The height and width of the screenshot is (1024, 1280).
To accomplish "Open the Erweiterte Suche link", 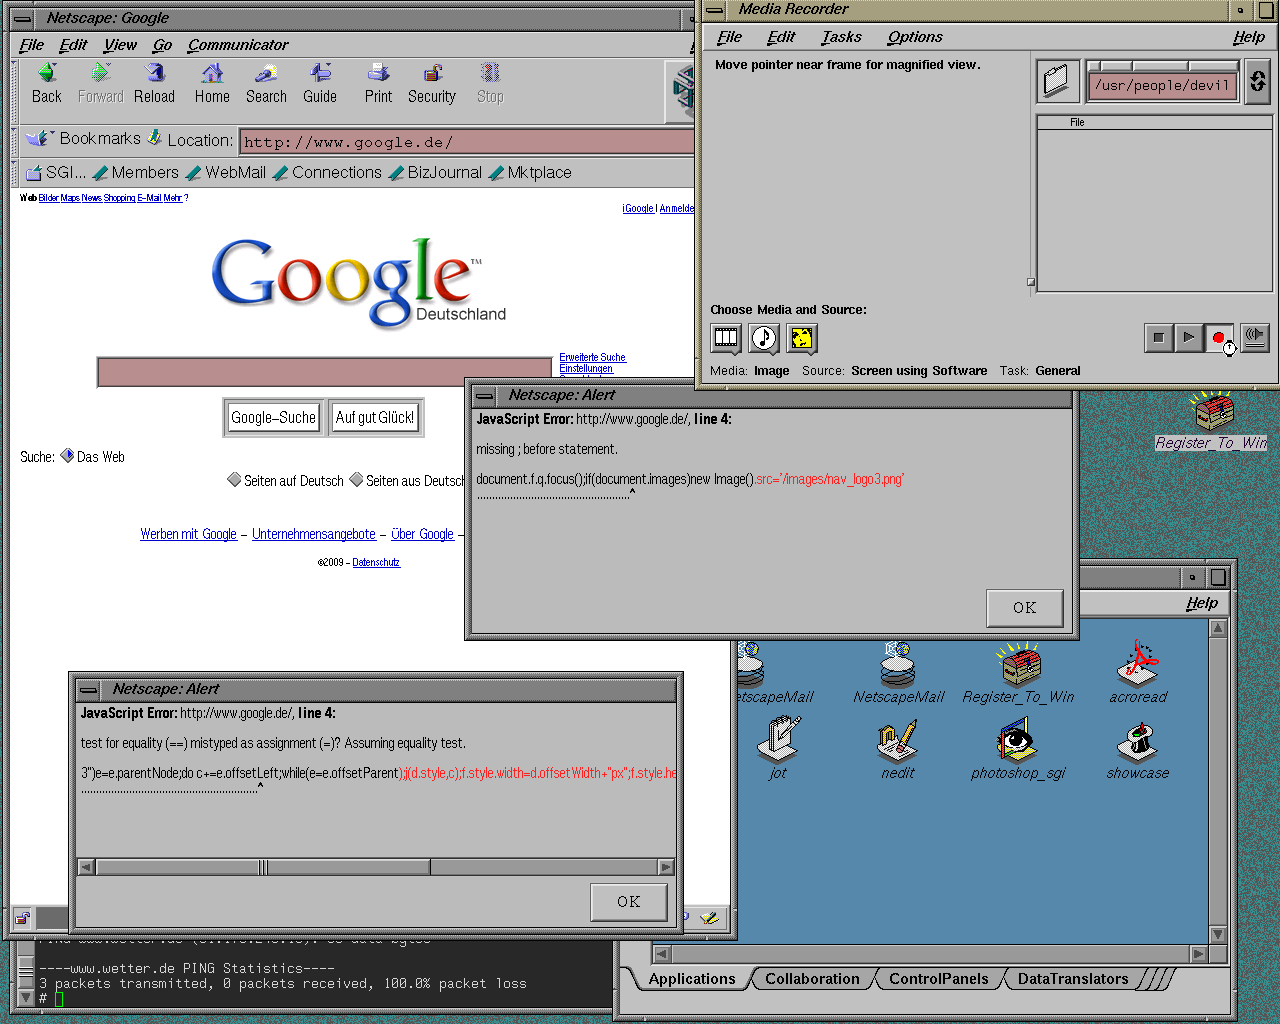I will (x=592, y=357).
